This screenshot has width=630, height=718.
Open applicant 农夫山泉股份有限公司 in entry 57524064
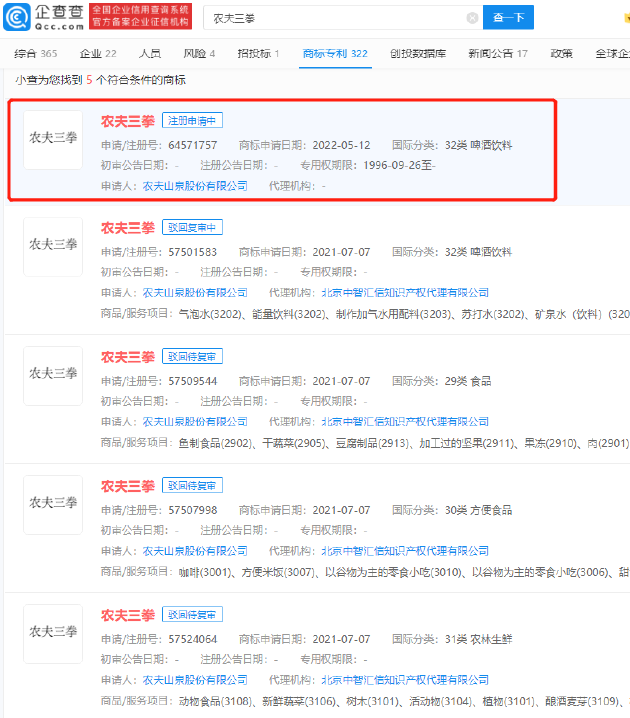pos(195,680)
